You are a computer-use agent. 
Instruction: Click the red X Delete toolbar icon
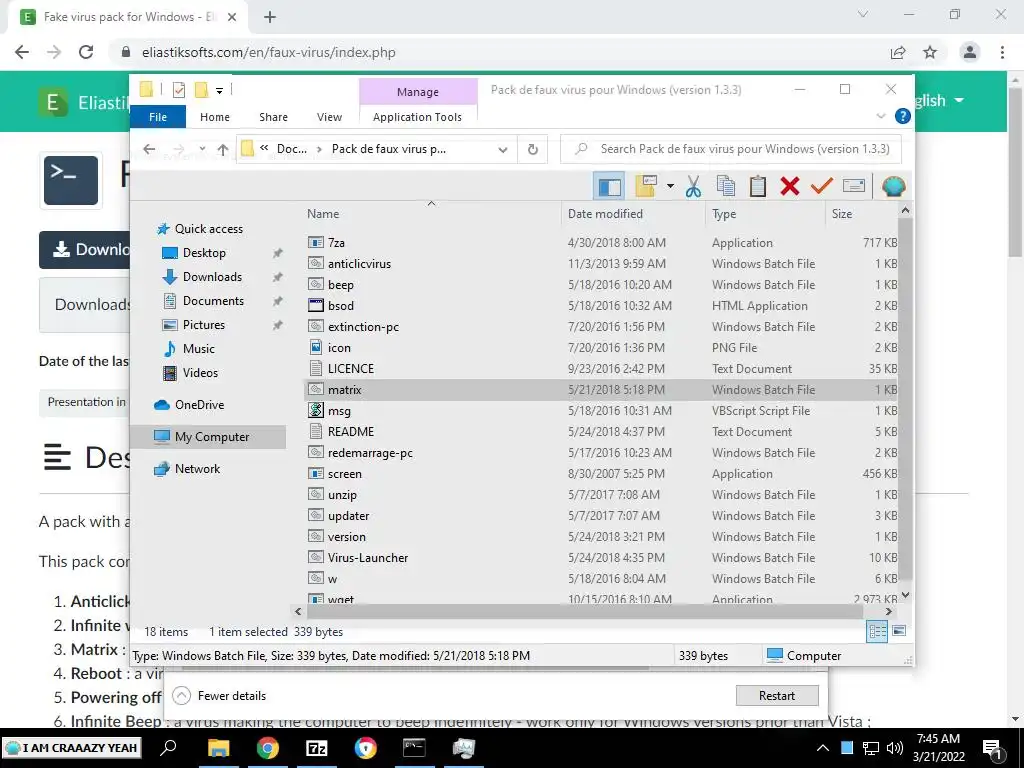pyautogui.click(x=790, y=186)
